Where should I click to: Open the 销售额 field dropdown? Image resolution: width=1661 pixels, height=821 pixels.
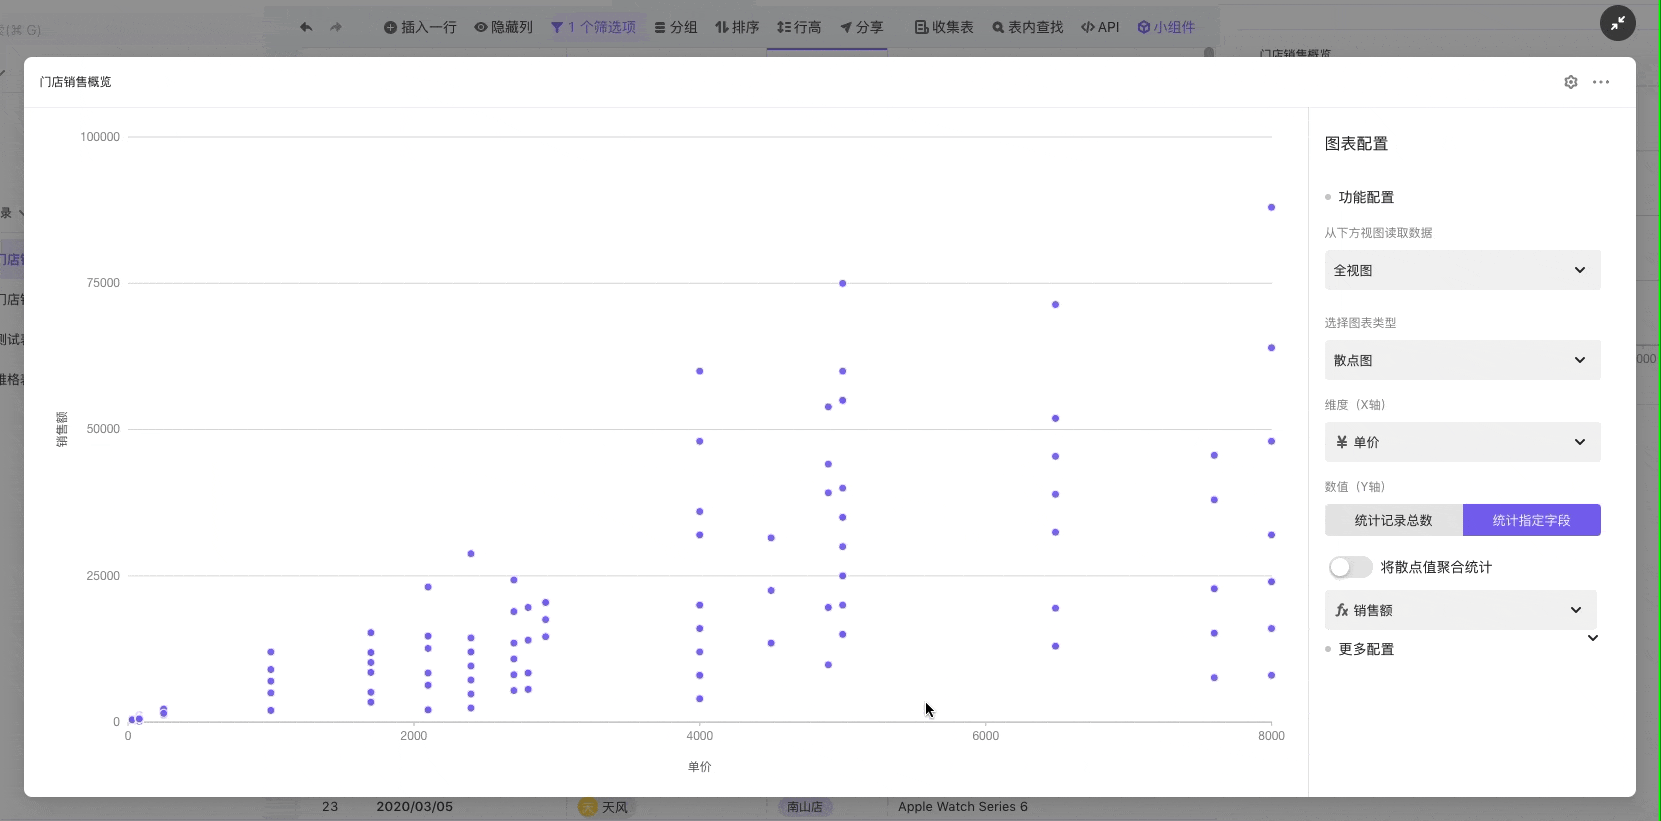[x=1460, y=610]
